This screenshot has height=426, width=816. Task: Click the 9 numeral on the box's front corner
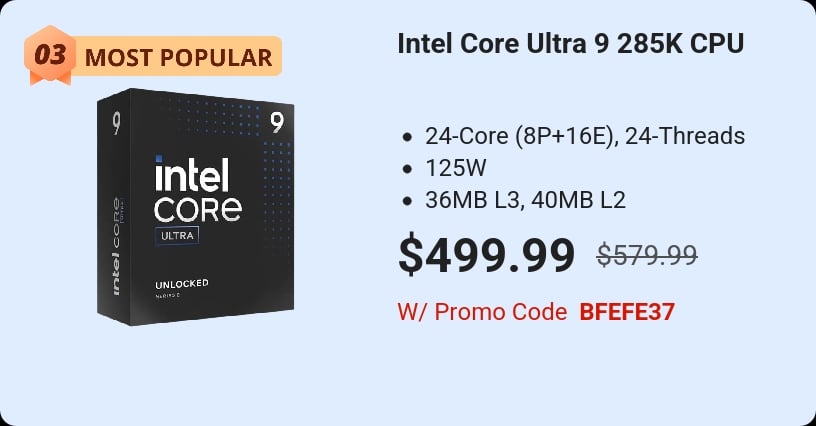pos(277,122)
